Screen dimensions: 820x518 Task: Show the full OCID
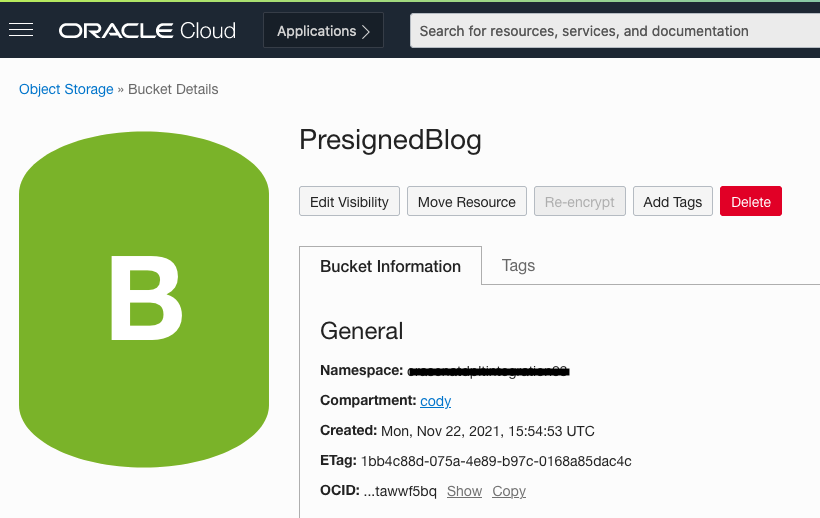[x=464, y=491]
